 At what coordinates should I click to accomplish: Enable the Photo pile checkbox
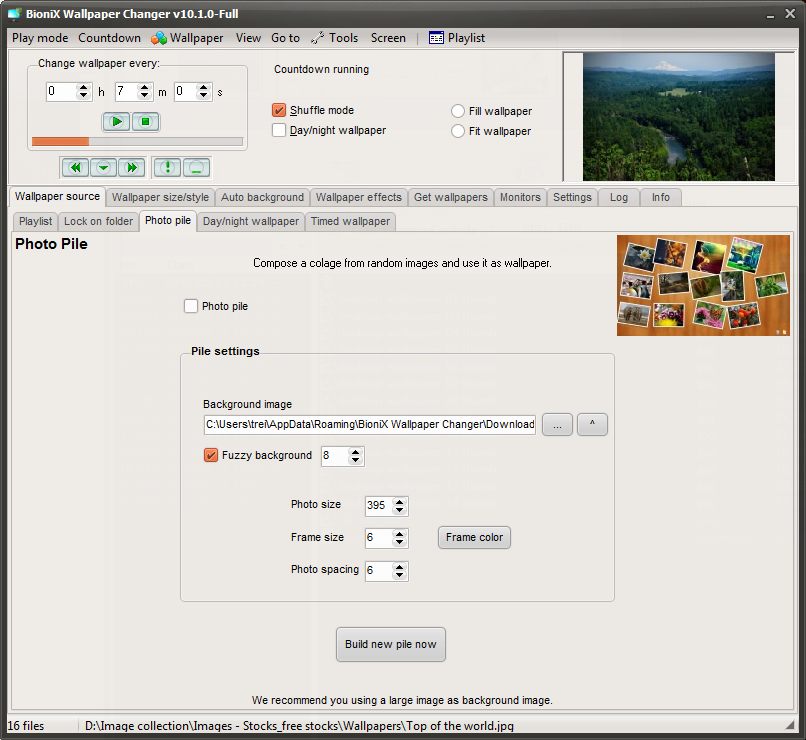tap(191, 306)
